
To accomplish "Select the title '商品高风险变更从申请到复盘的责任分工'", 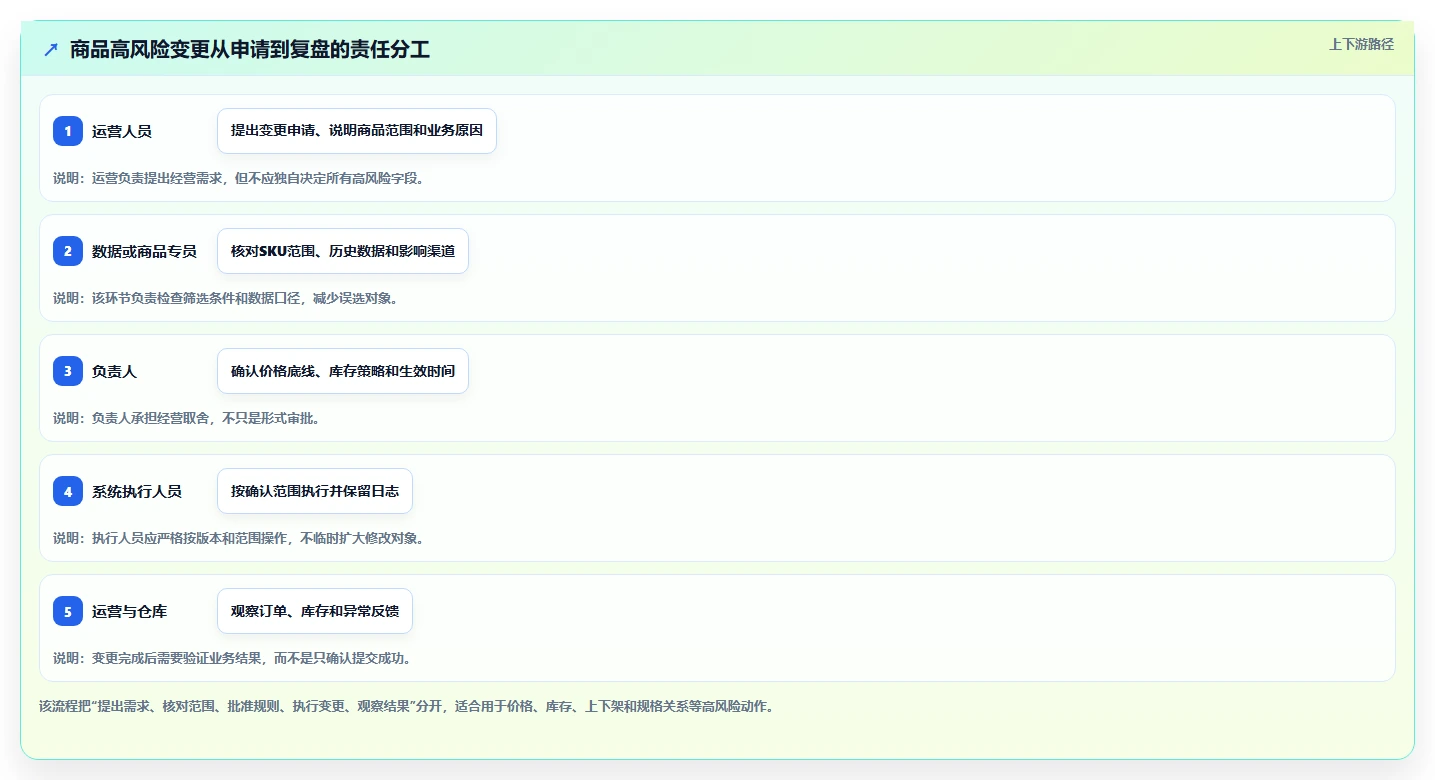I will (x=250, y=49).
